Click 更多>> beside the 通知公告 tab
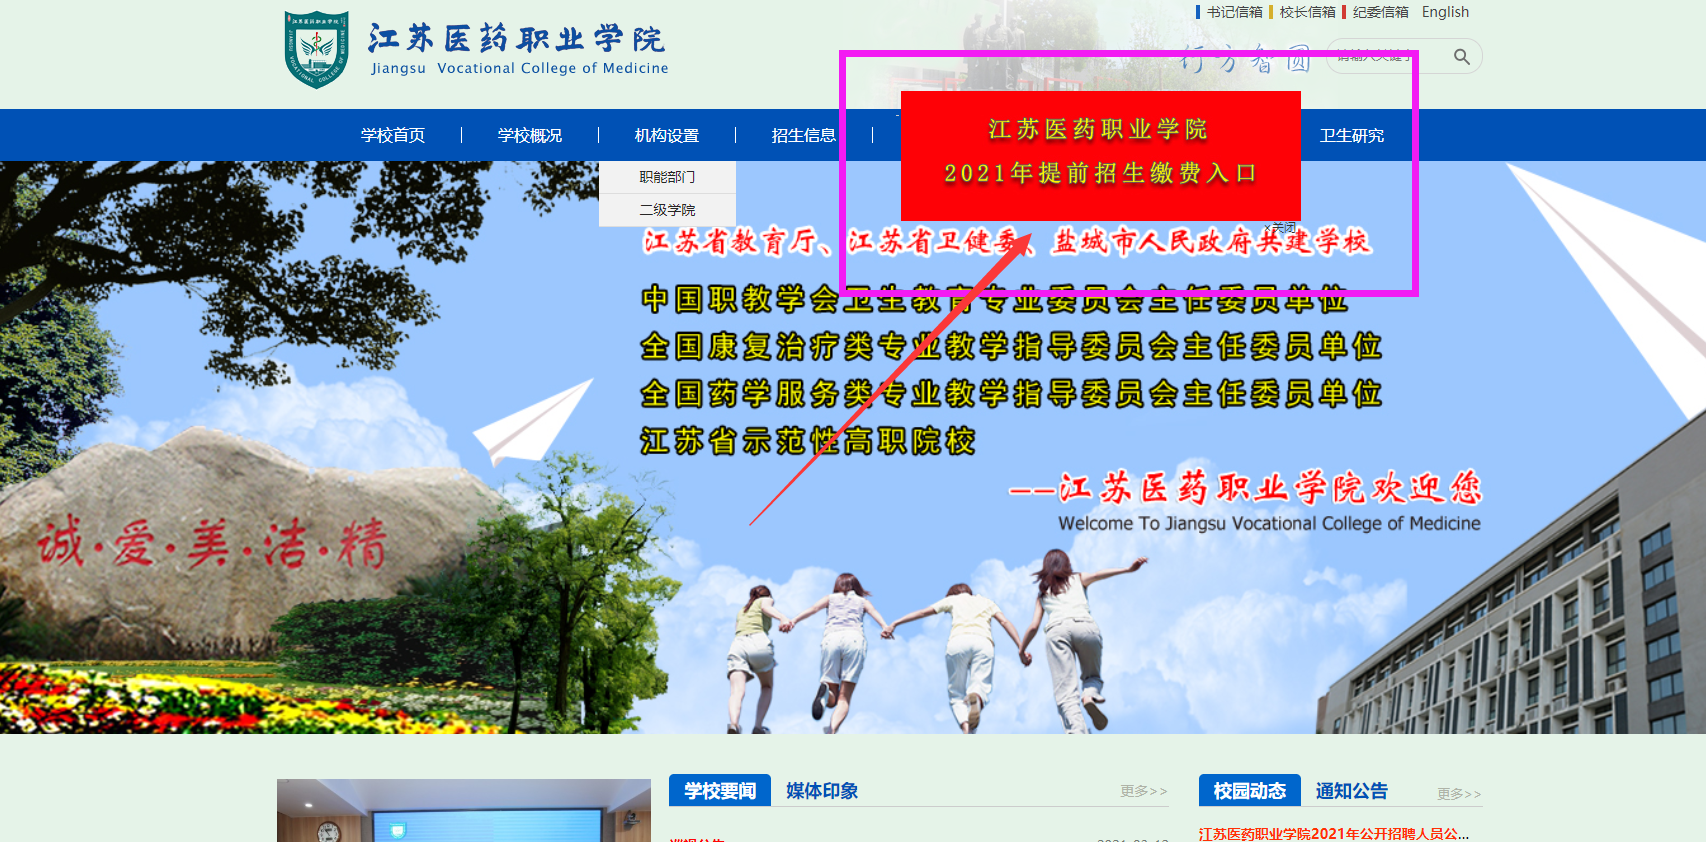 [1459, 793]
